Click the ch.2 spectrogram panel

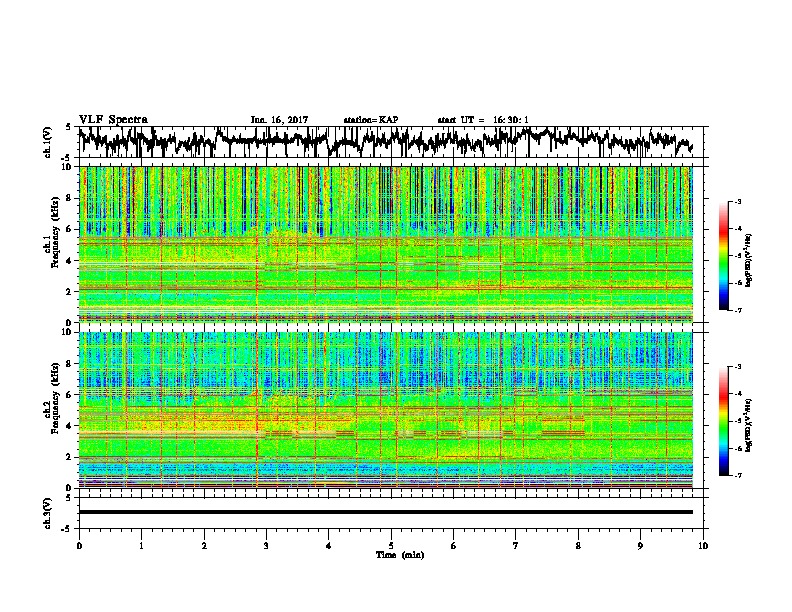point(385,410)
